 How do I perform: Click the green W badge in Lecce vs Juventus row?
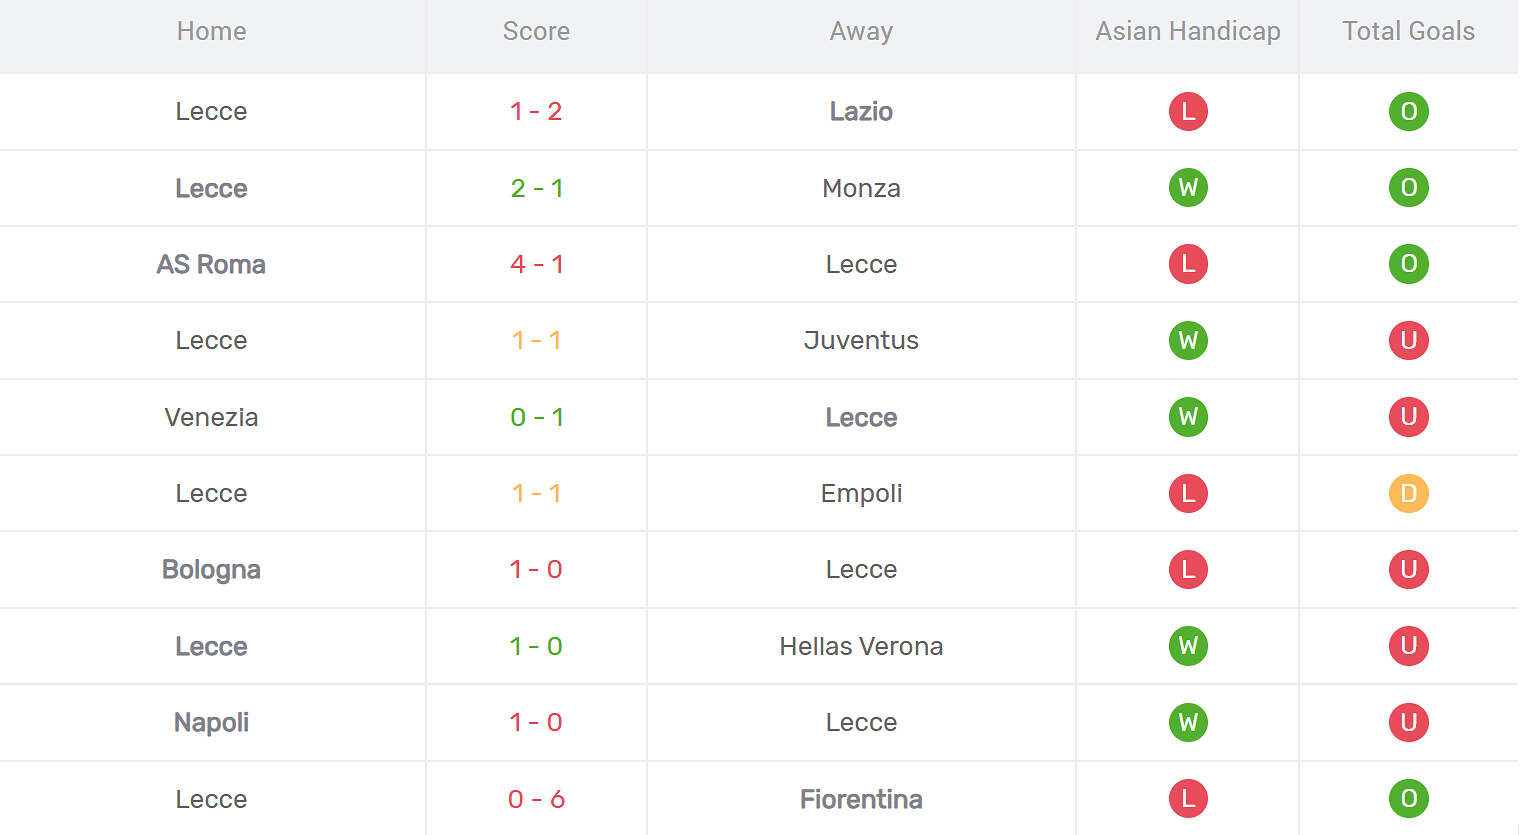[x=1188, y=340]
